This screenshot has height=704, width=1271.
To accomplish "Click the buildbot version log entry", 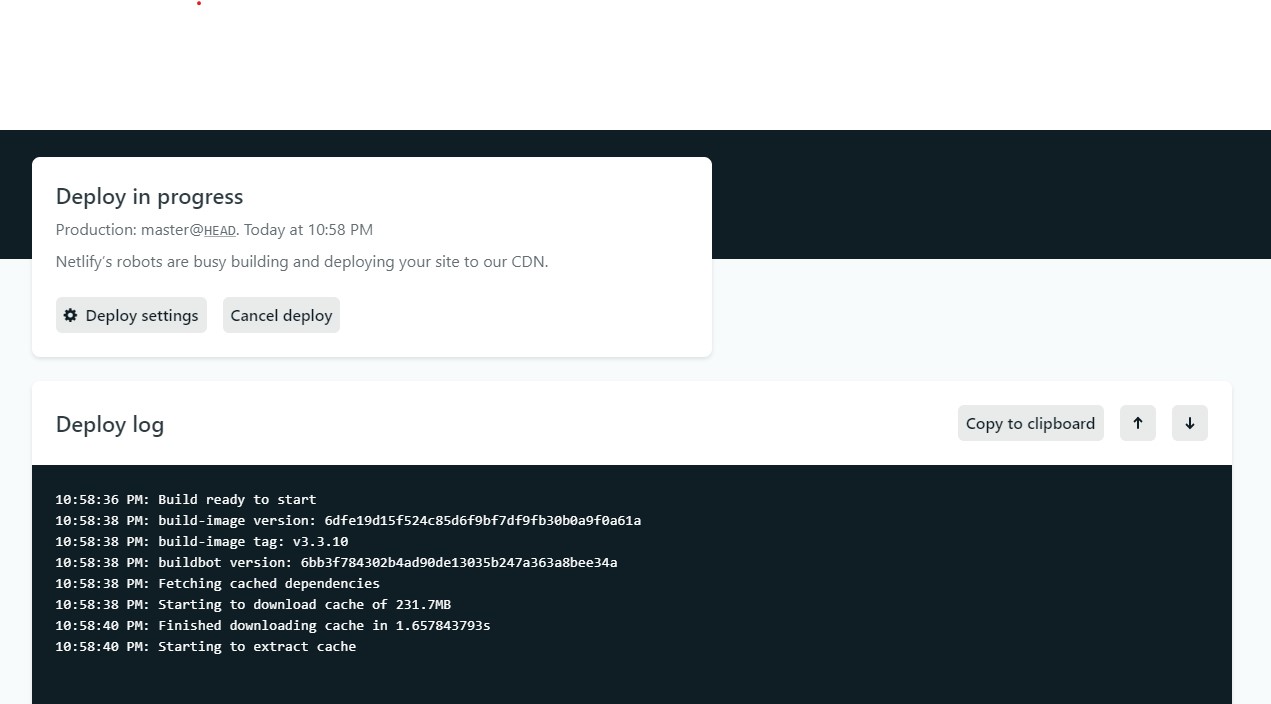I will point(336,562).
